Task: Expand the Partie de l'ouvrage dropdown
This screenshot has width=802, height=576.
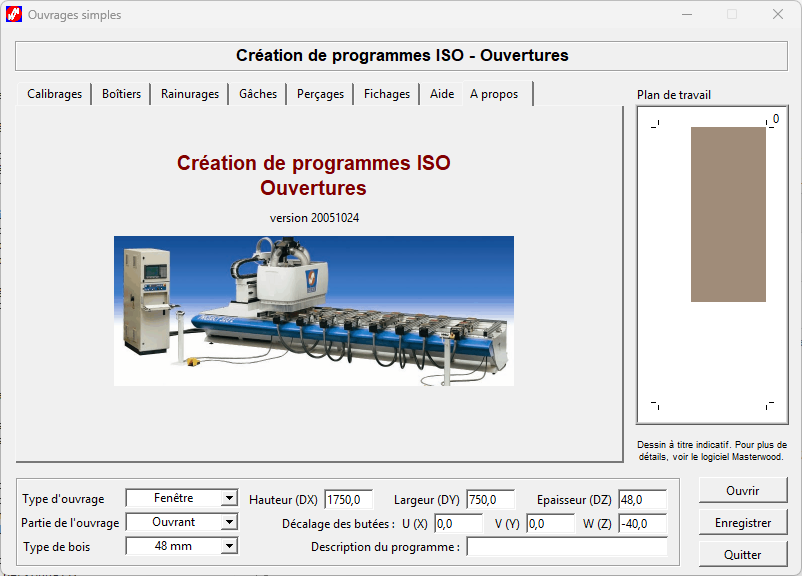Action: pyautogui.click(x=229, y=522)
